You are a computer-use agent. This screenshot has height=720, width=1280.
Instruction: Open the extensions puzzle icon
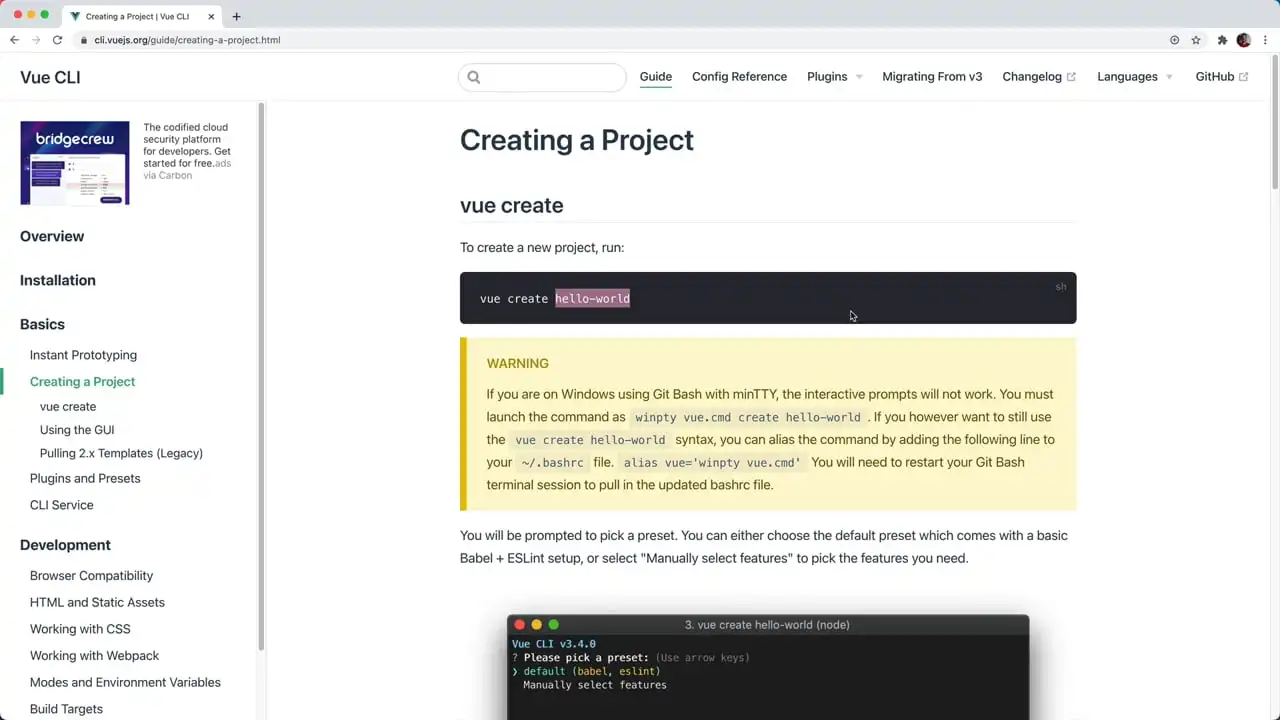1222,40
